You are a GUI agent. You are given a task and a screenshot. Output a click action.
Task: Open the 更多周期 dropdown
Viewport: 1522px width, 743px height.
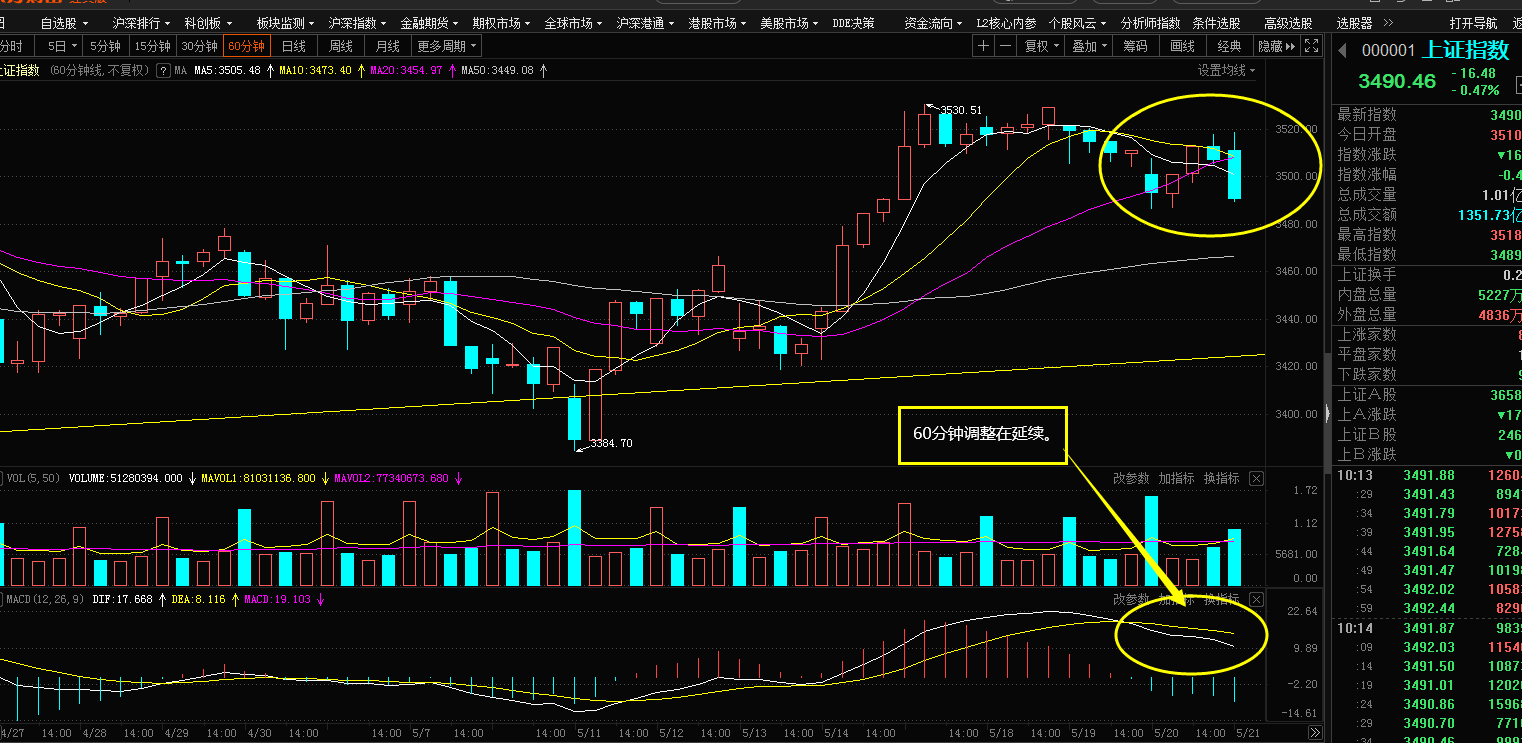447,46
